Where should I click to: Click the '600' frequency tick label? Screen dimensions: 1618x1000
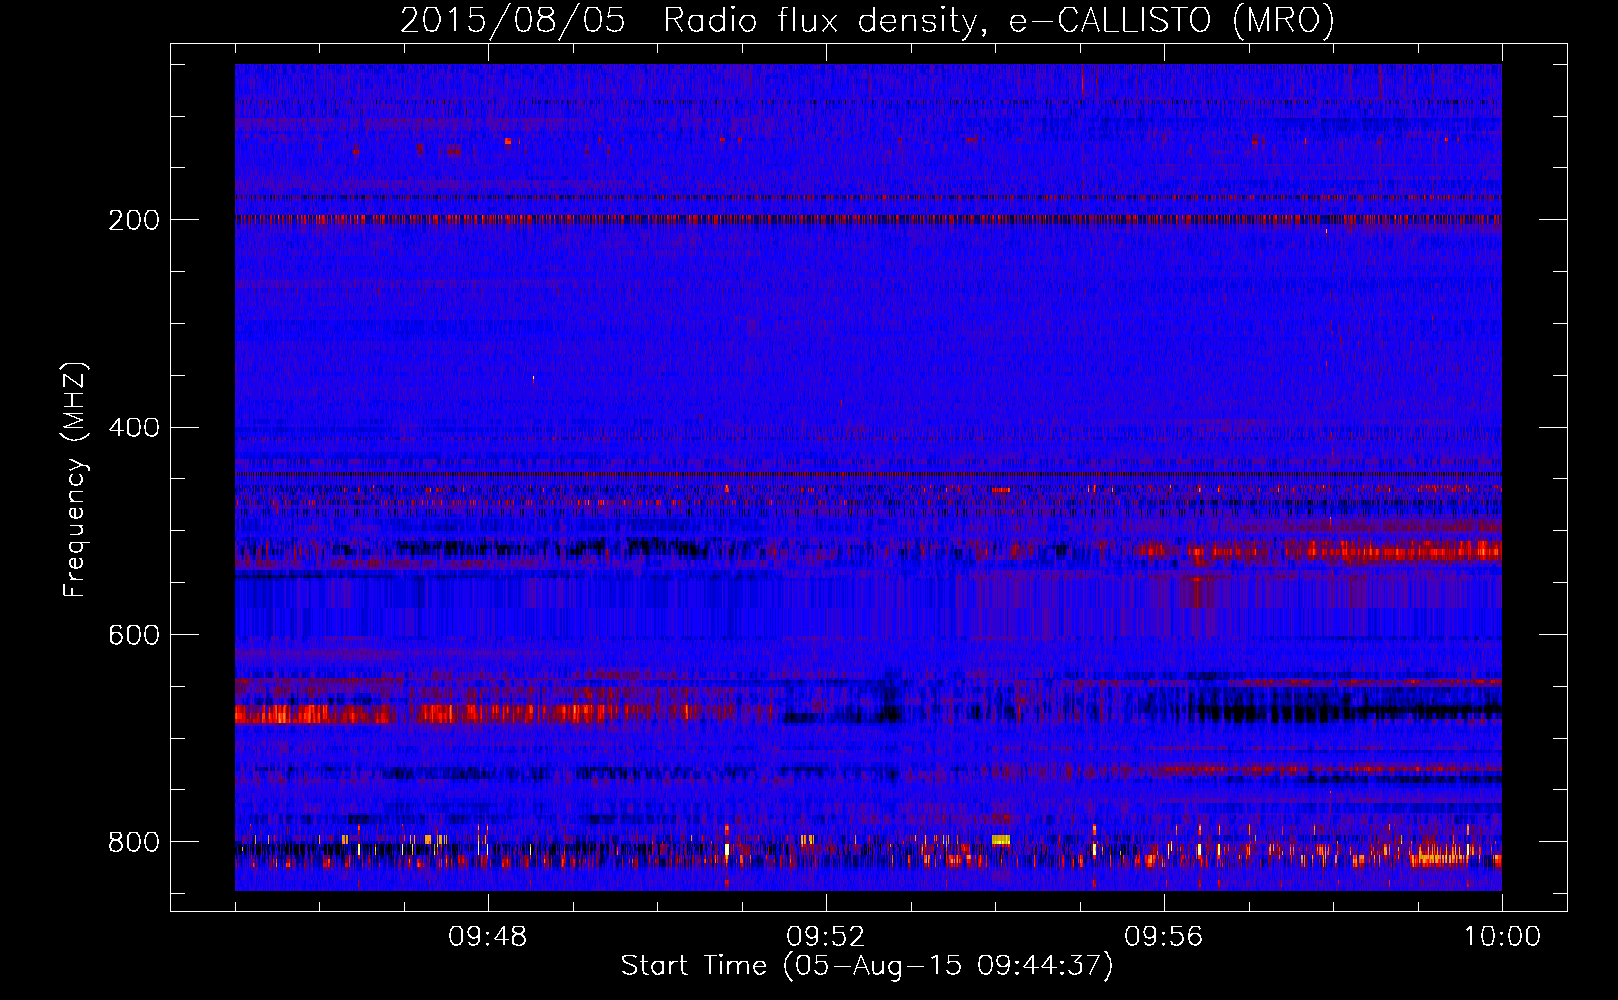(x=134, y=636)
